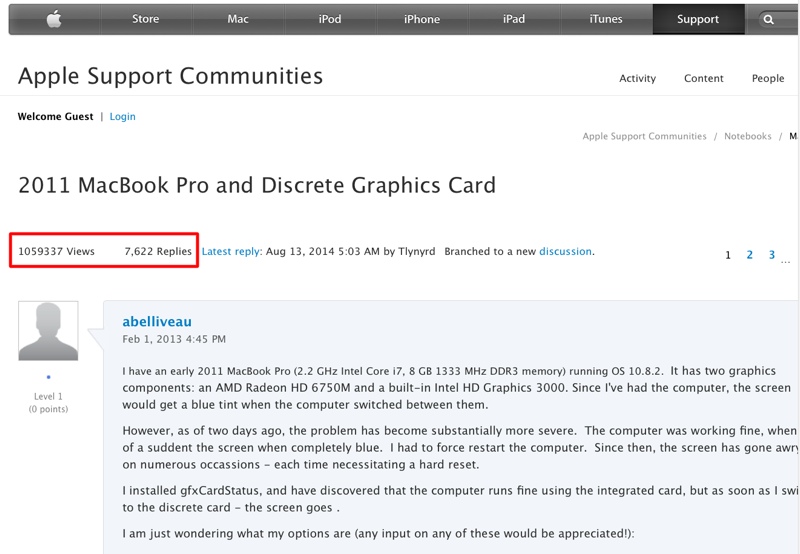The image size is (800, 554).
Task: Click the Welcome Guest text
Action: tap(56, 116)
